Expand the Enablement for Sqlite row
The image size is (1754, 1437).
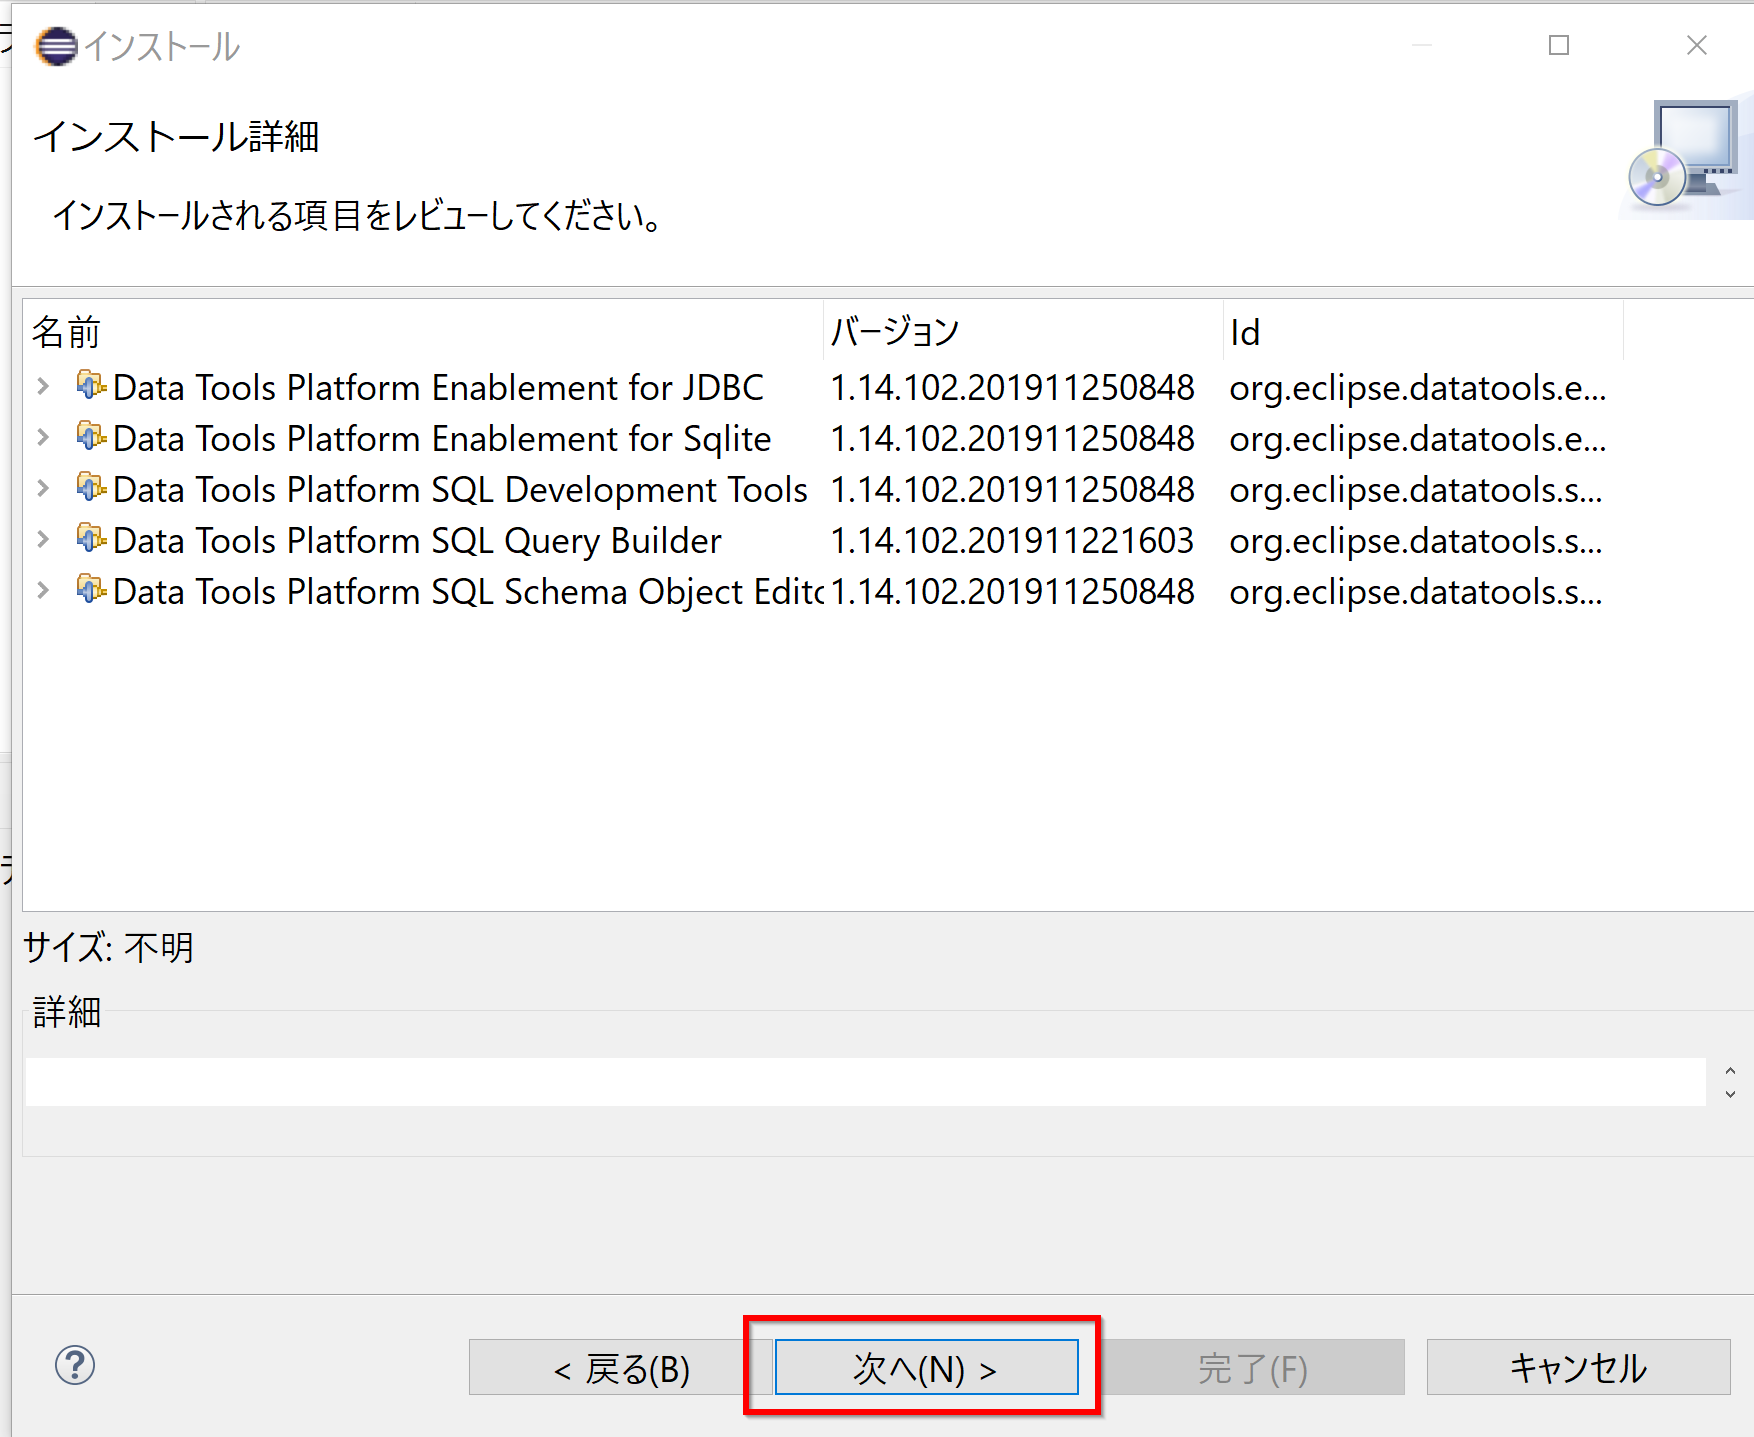(43, 437)
